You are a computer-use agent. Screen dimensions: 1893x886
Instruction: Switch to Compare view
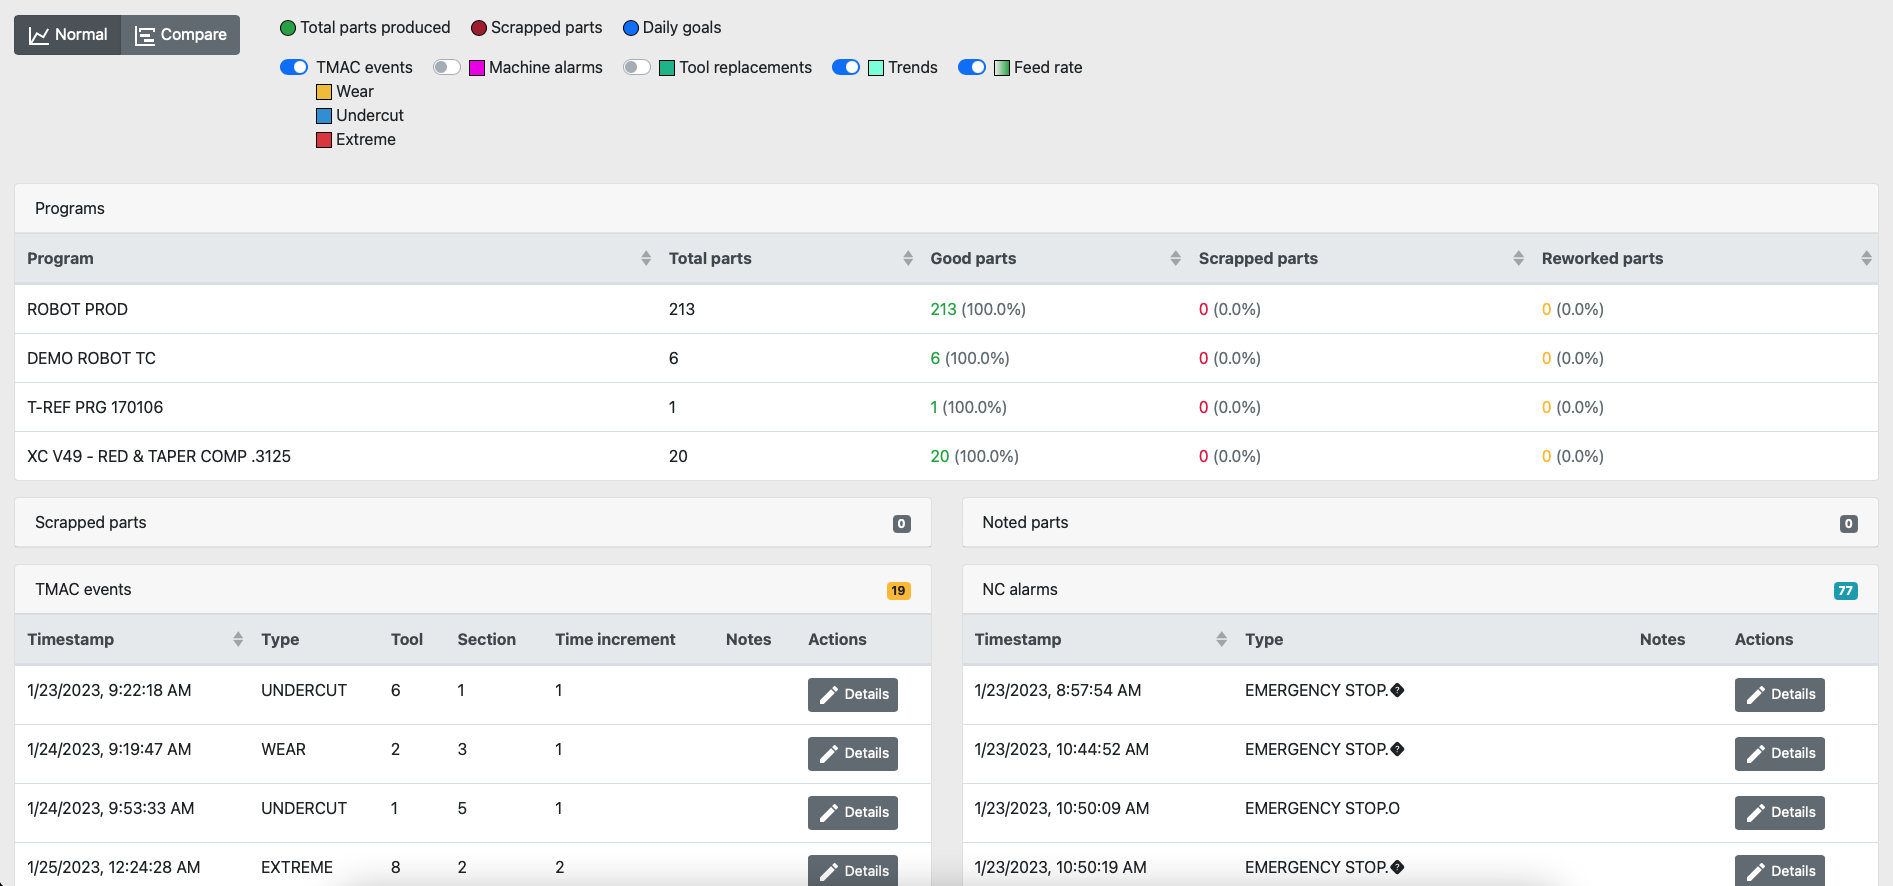coord(181,35)
